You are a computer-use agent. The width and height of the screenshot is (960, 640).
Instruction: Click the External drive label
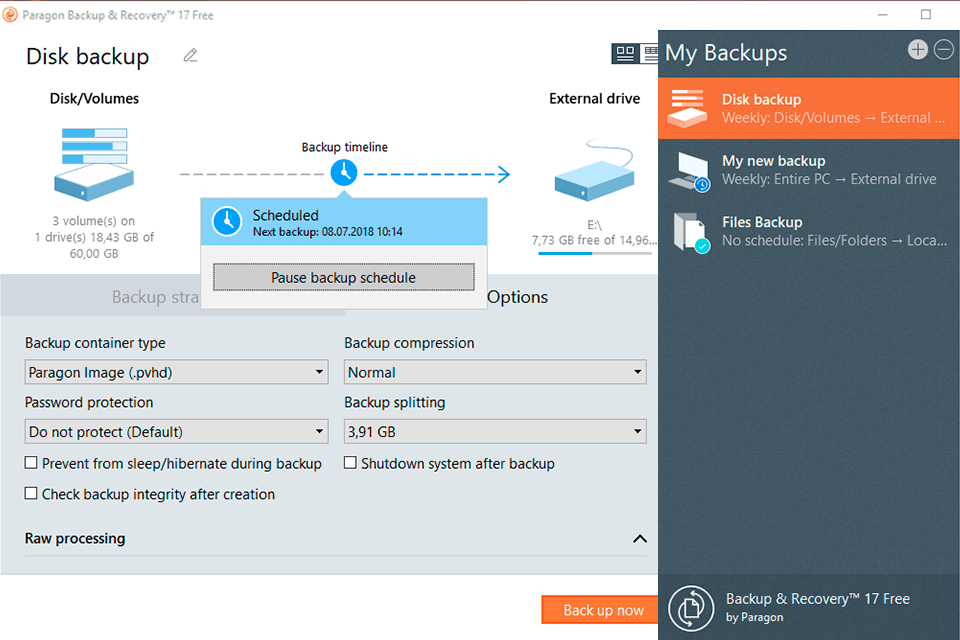click(x=594, y=99)
